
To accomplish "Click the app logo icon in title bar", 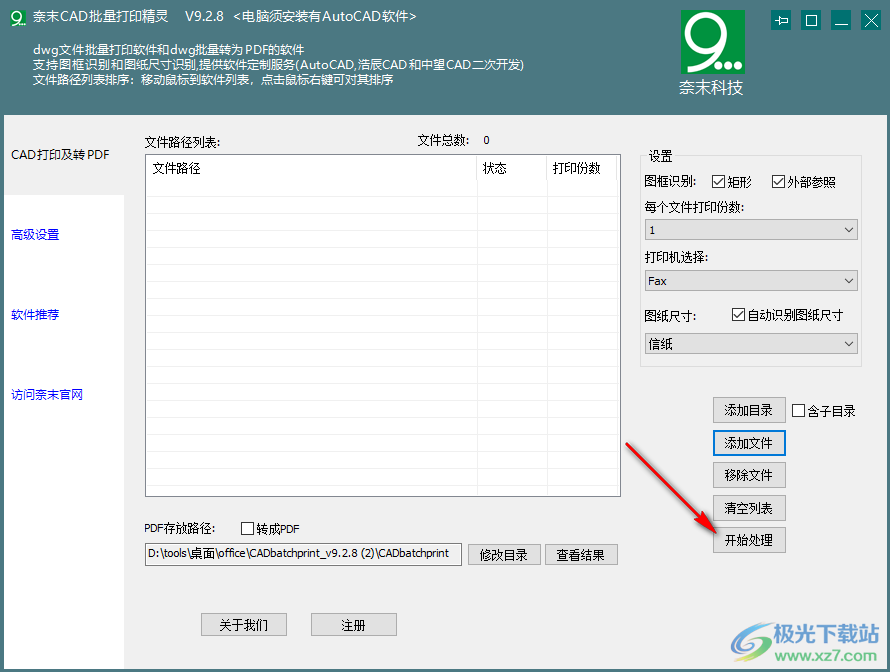I will click(18, 18).
